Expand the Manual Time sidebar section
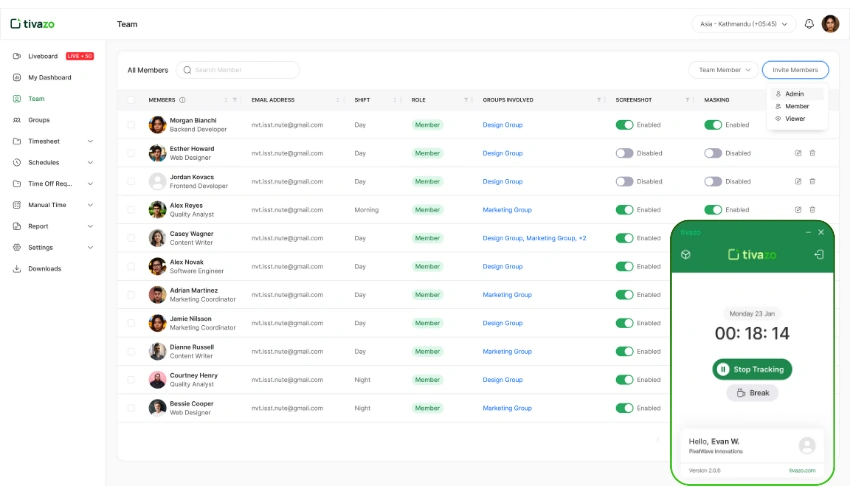 pos(90,205)
